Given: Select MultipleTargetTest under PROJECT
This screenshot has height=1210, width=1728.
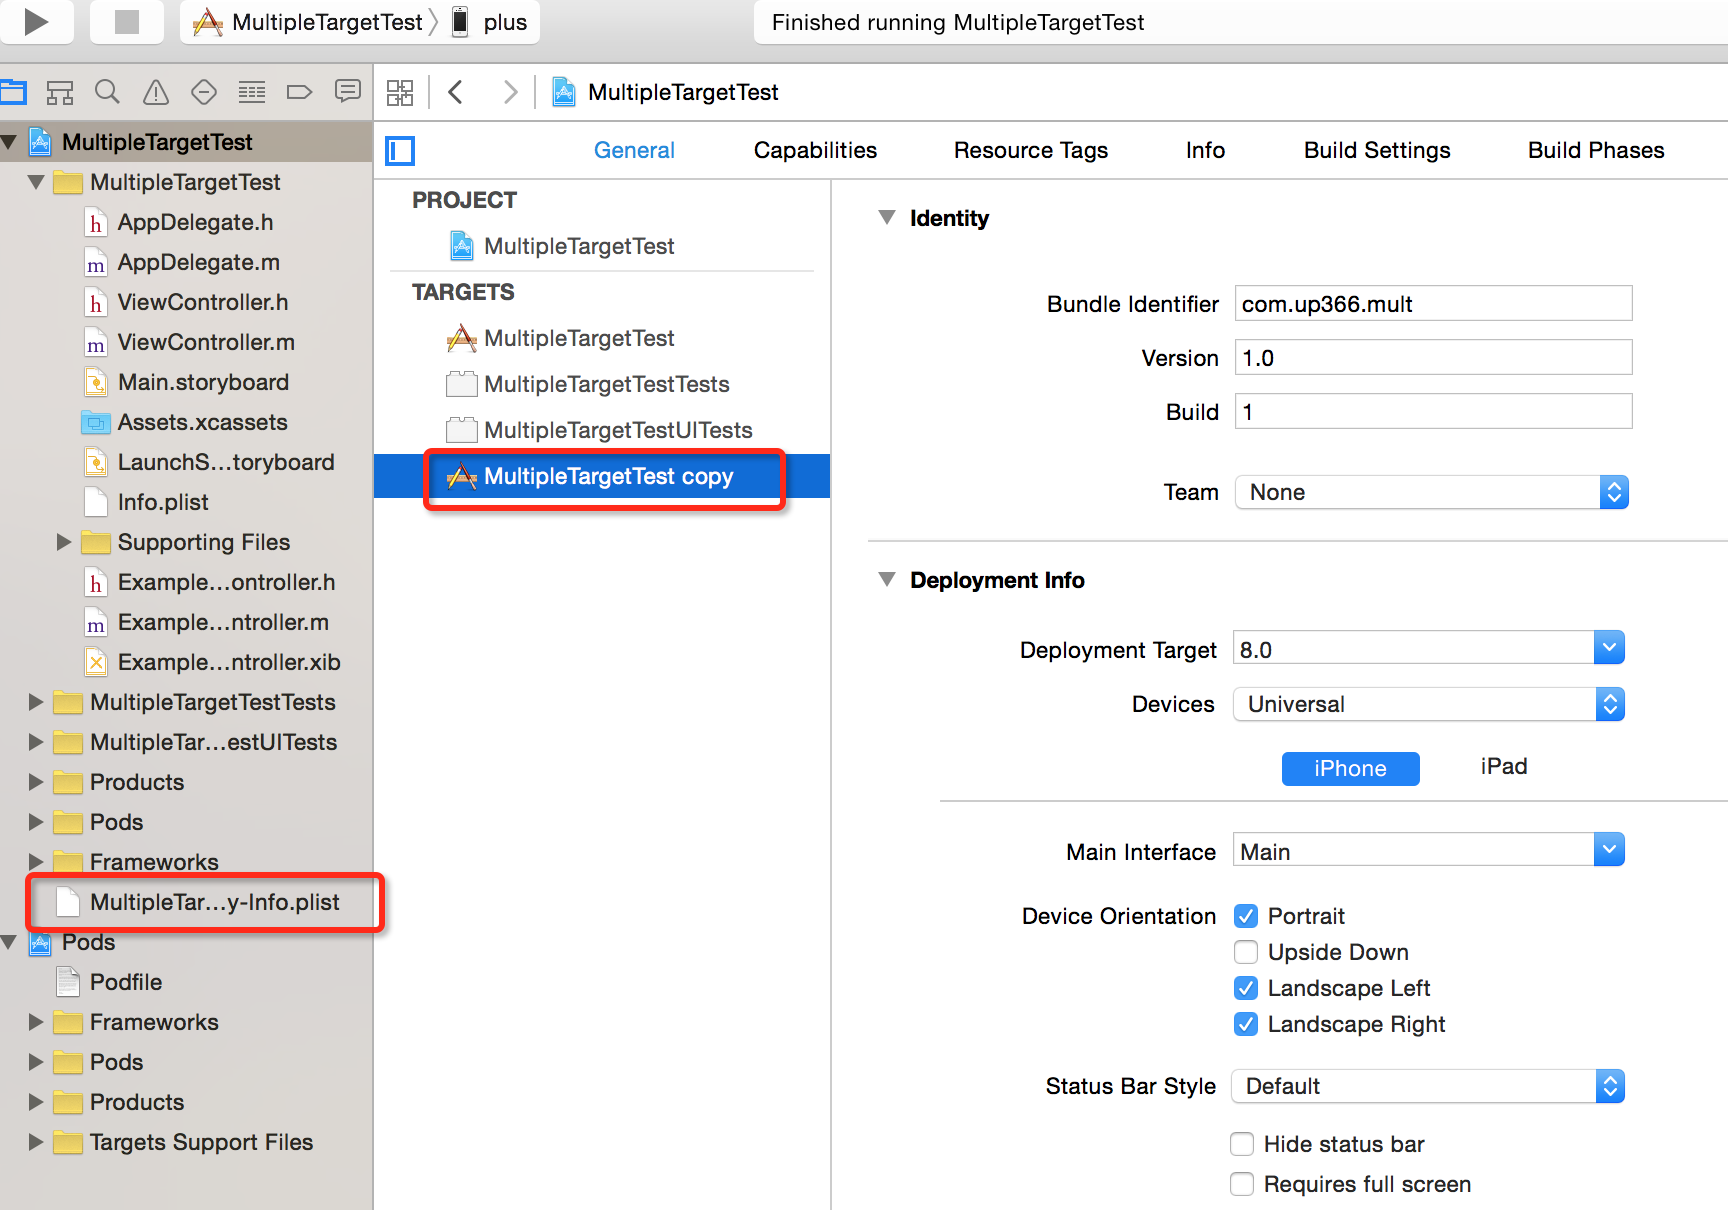Looking at the screenshot, I should pos(579,246).
